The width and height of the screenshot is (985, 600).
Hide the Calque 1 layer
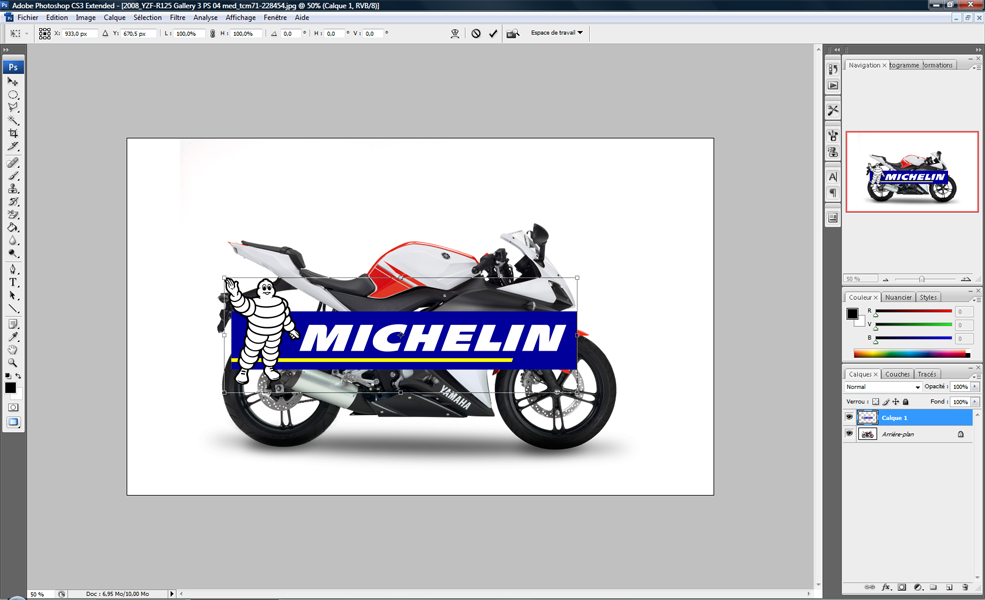[x=849, y=417]
